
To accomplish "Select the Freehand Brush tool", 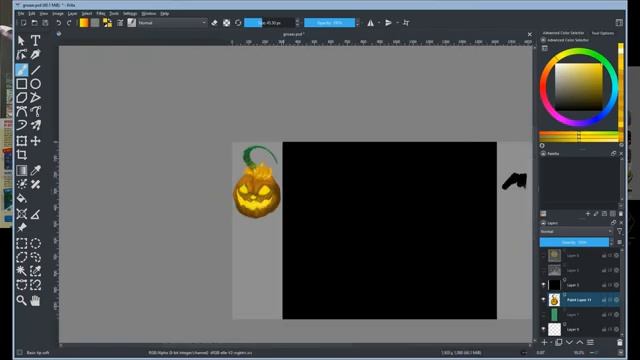I will click(x=22, y=70).
